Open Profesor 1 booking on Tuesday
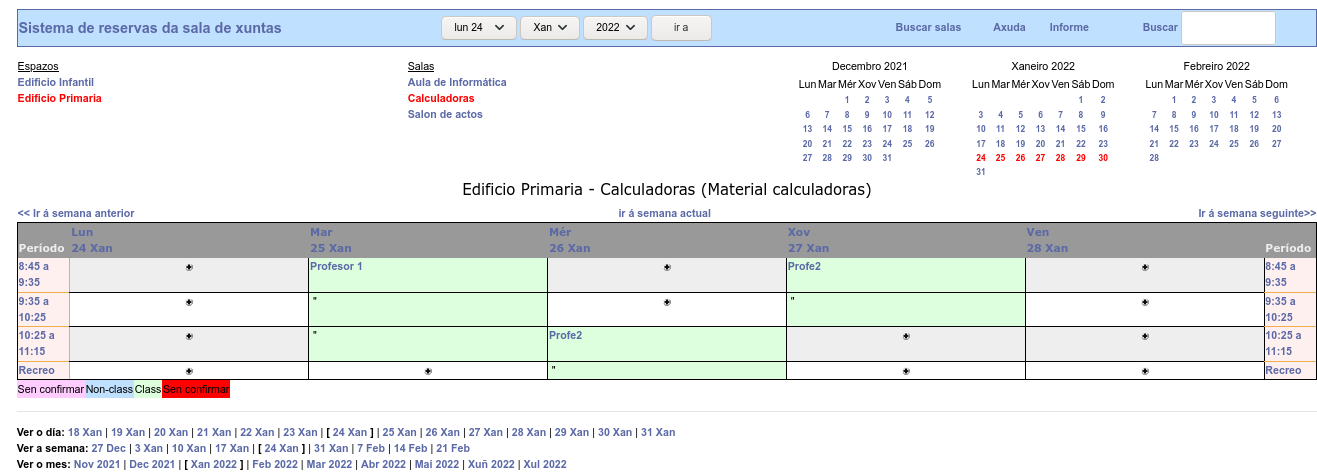The height and width of the screenshot is (476, 1317). [337, 266]
